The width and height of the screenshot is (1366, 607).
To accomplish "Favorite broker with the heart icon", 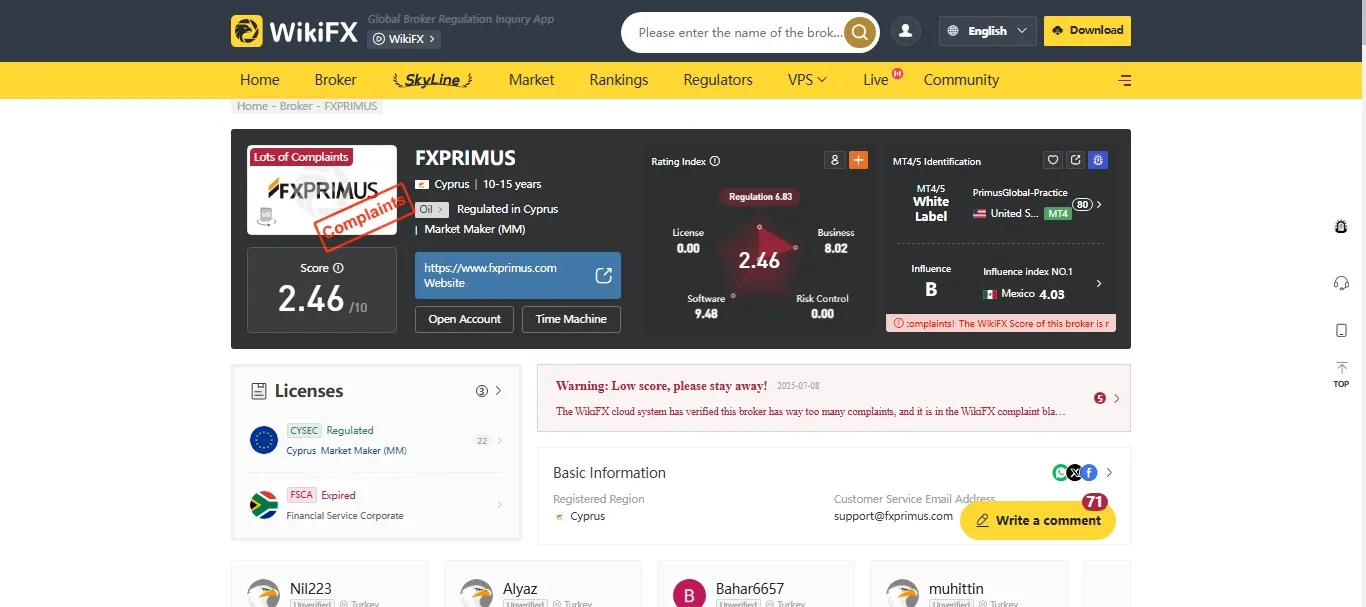I will pos(1052,160).
